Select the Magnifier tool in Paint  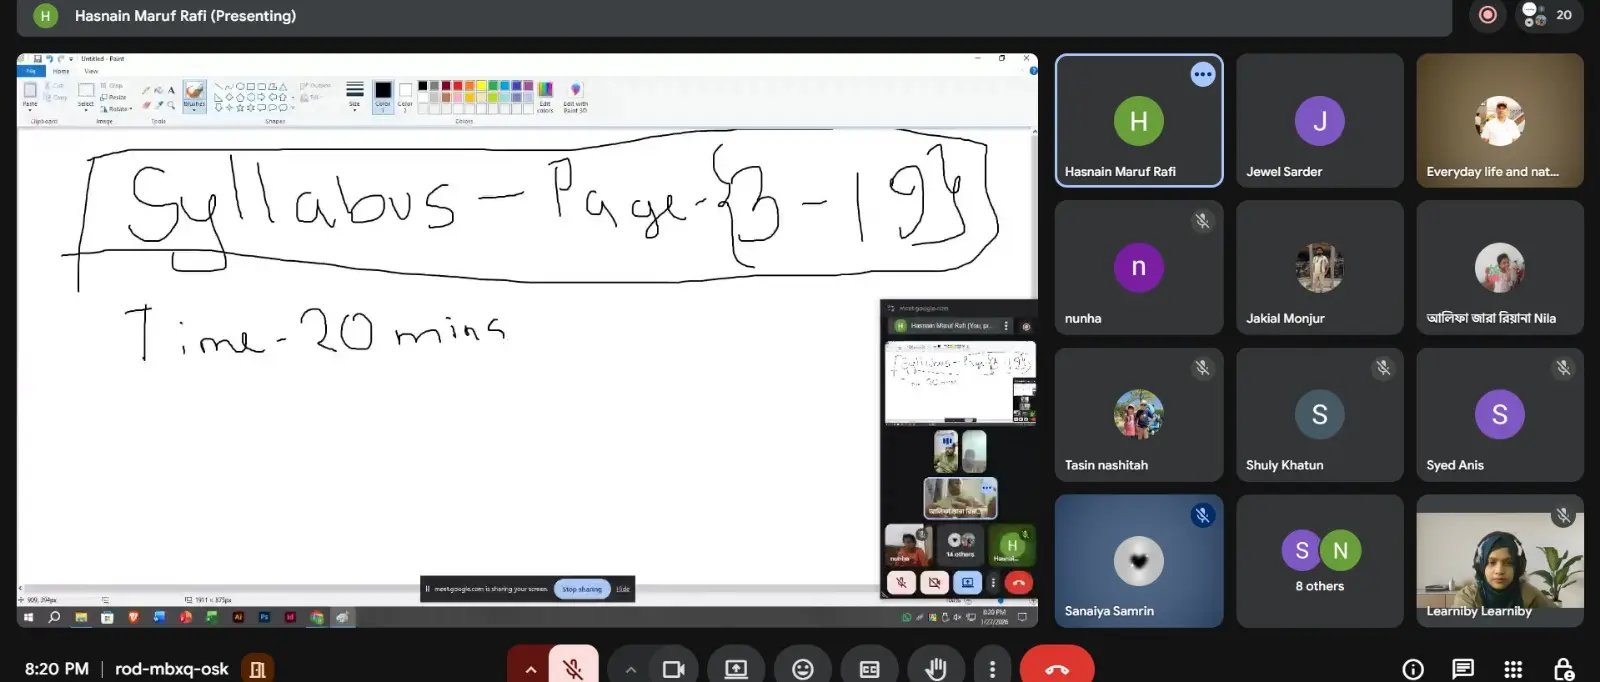pos(171,105)
